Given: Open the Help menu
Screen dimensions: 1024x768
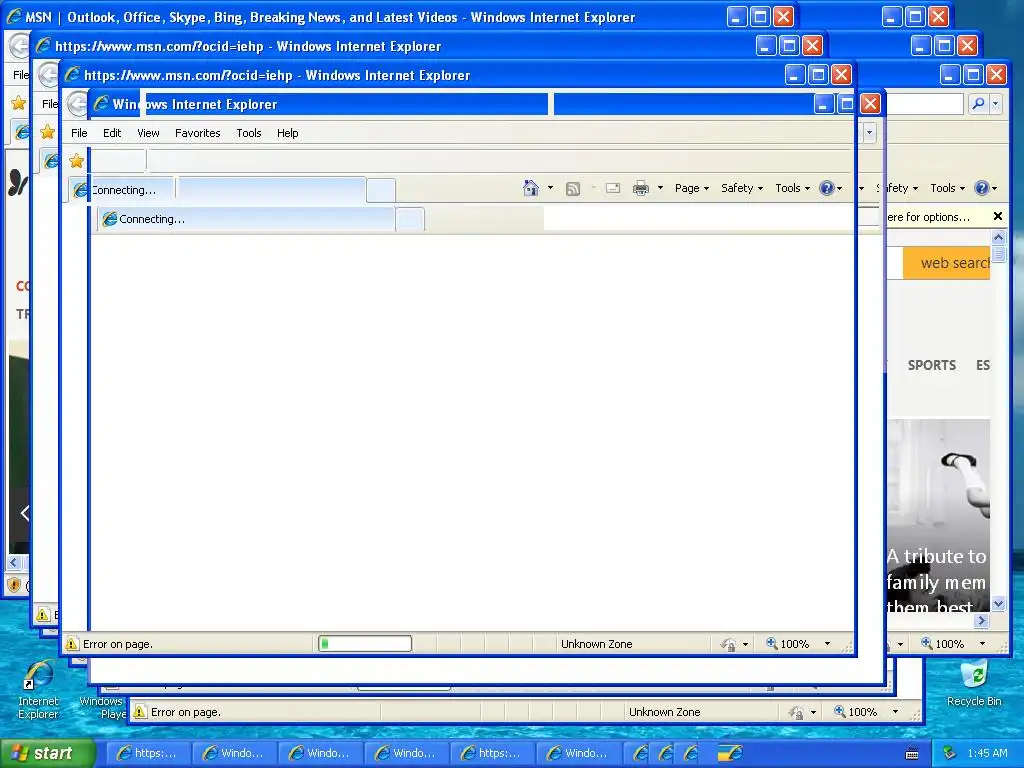Looking at the screenshot, I should (x=287, y=133).
